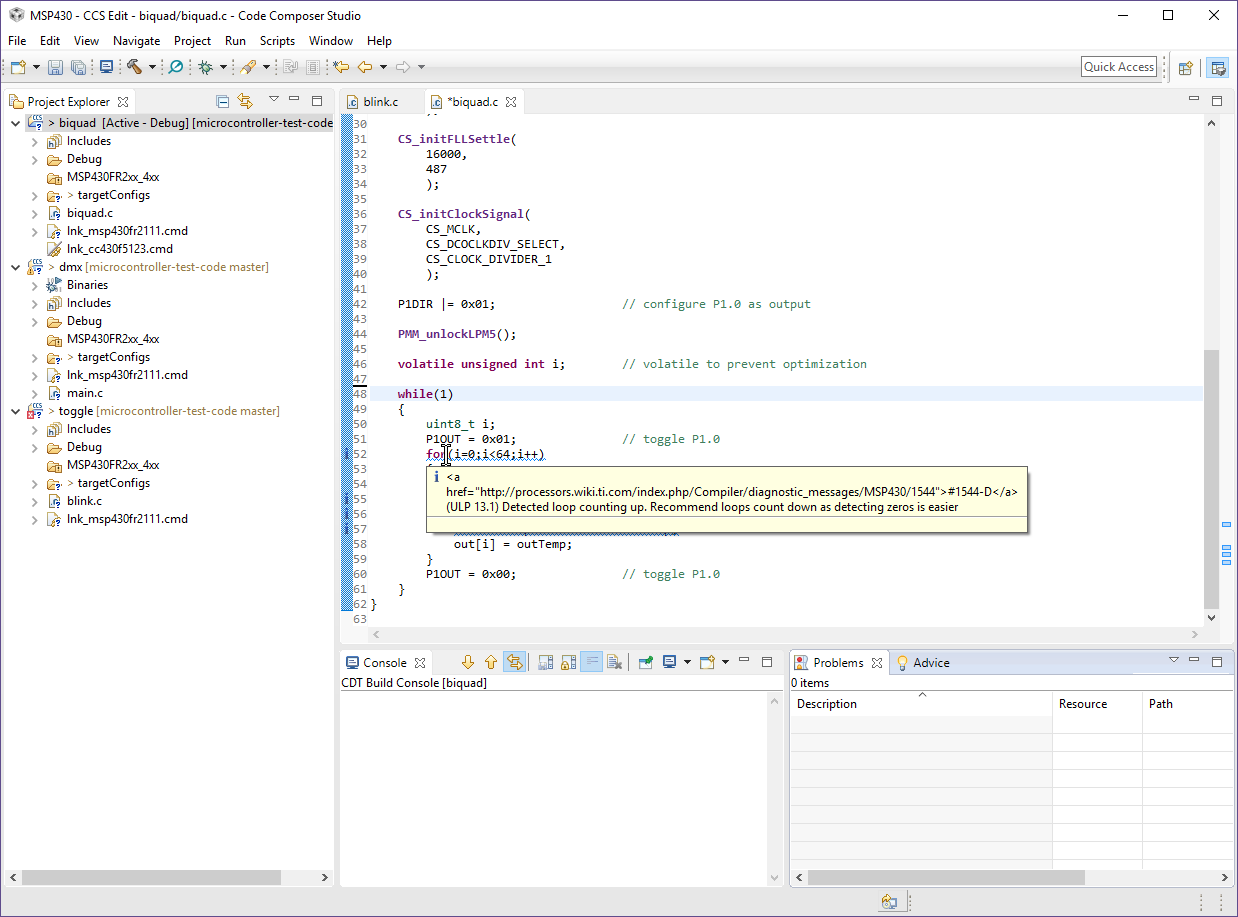
Task: Open the Scripts menu
Action: point(277,41)
